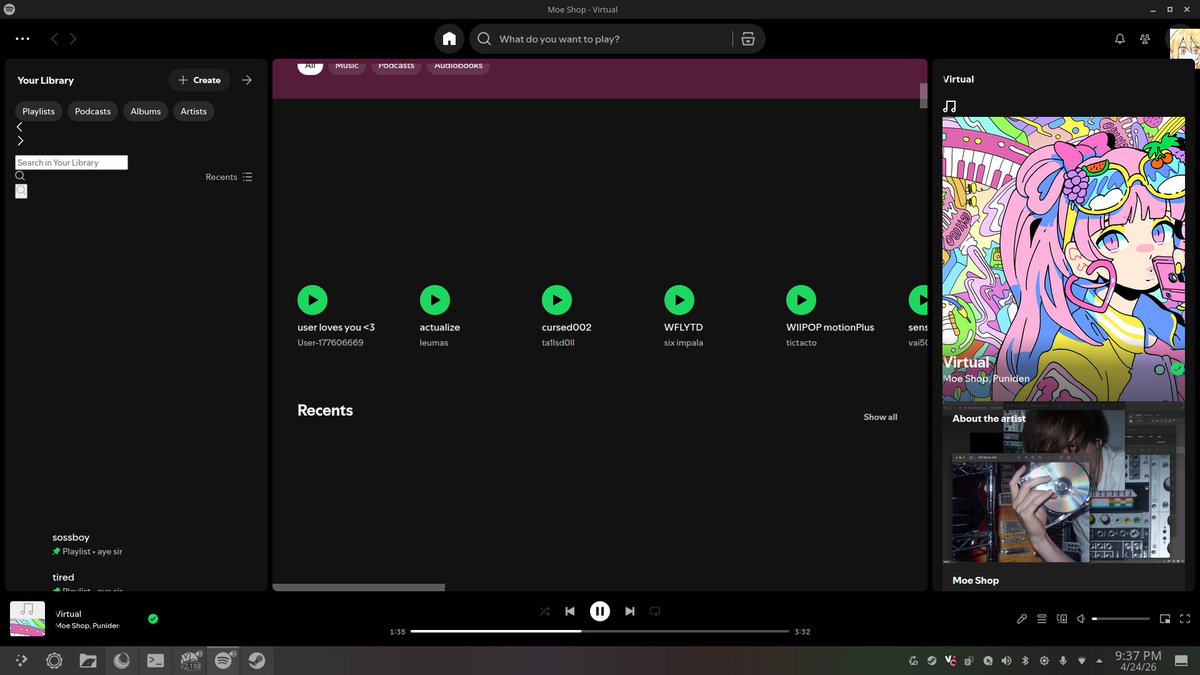Open the Browse icon in the search bar

748,39
